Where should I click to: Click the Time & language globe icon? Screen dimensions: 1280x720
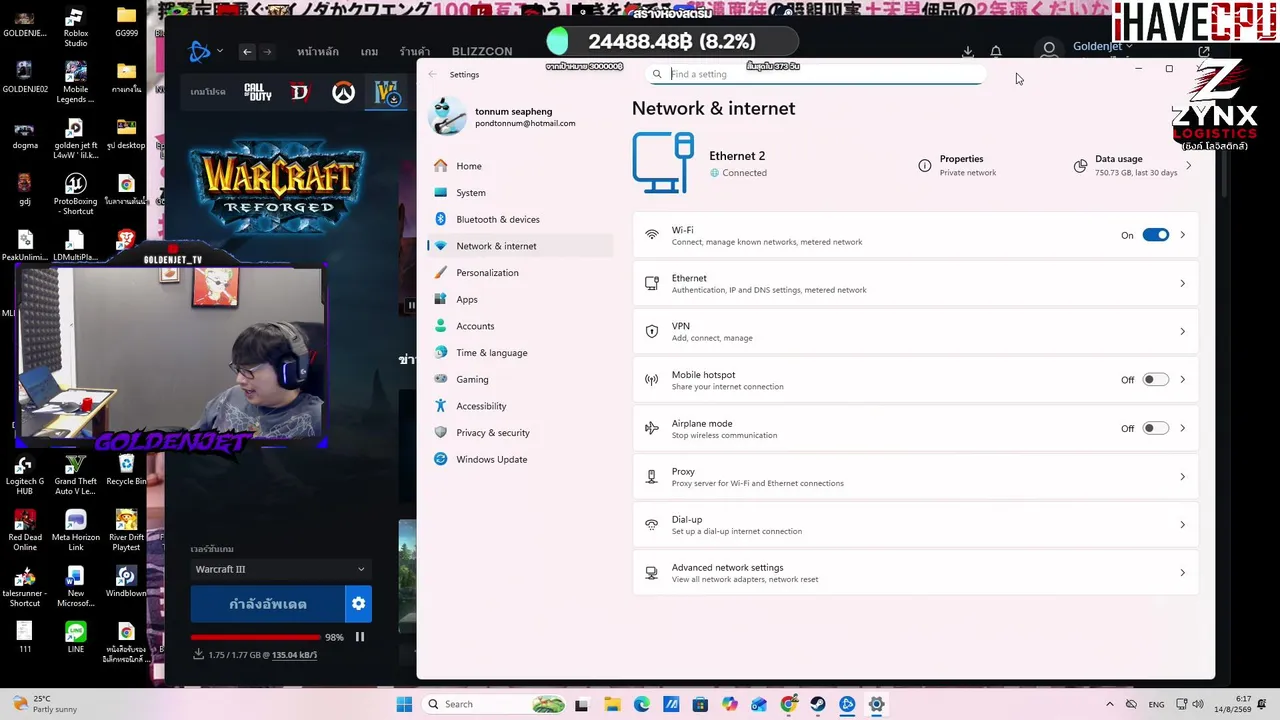(x=441, y=353)
